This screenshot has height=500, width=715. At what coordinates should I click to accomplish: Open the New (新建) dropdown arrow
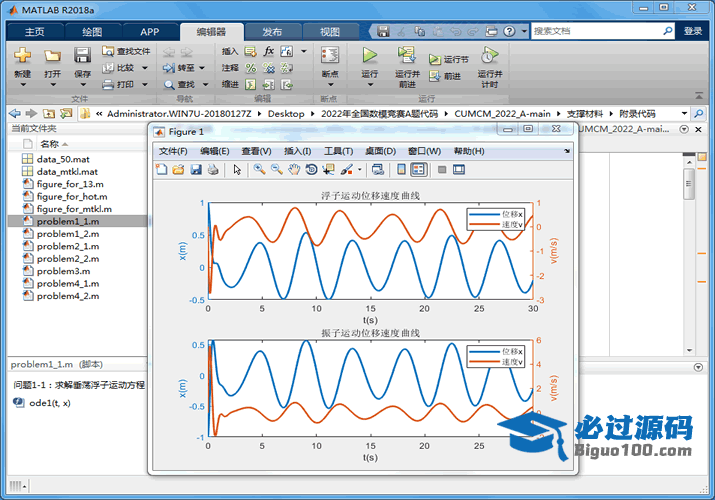tap(22, 85)
